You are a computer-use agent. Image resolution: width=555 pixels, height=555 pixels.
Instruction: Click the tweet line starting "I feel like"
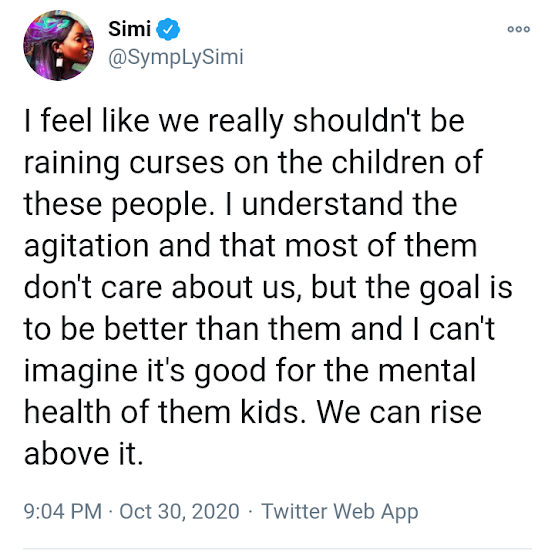244,121
